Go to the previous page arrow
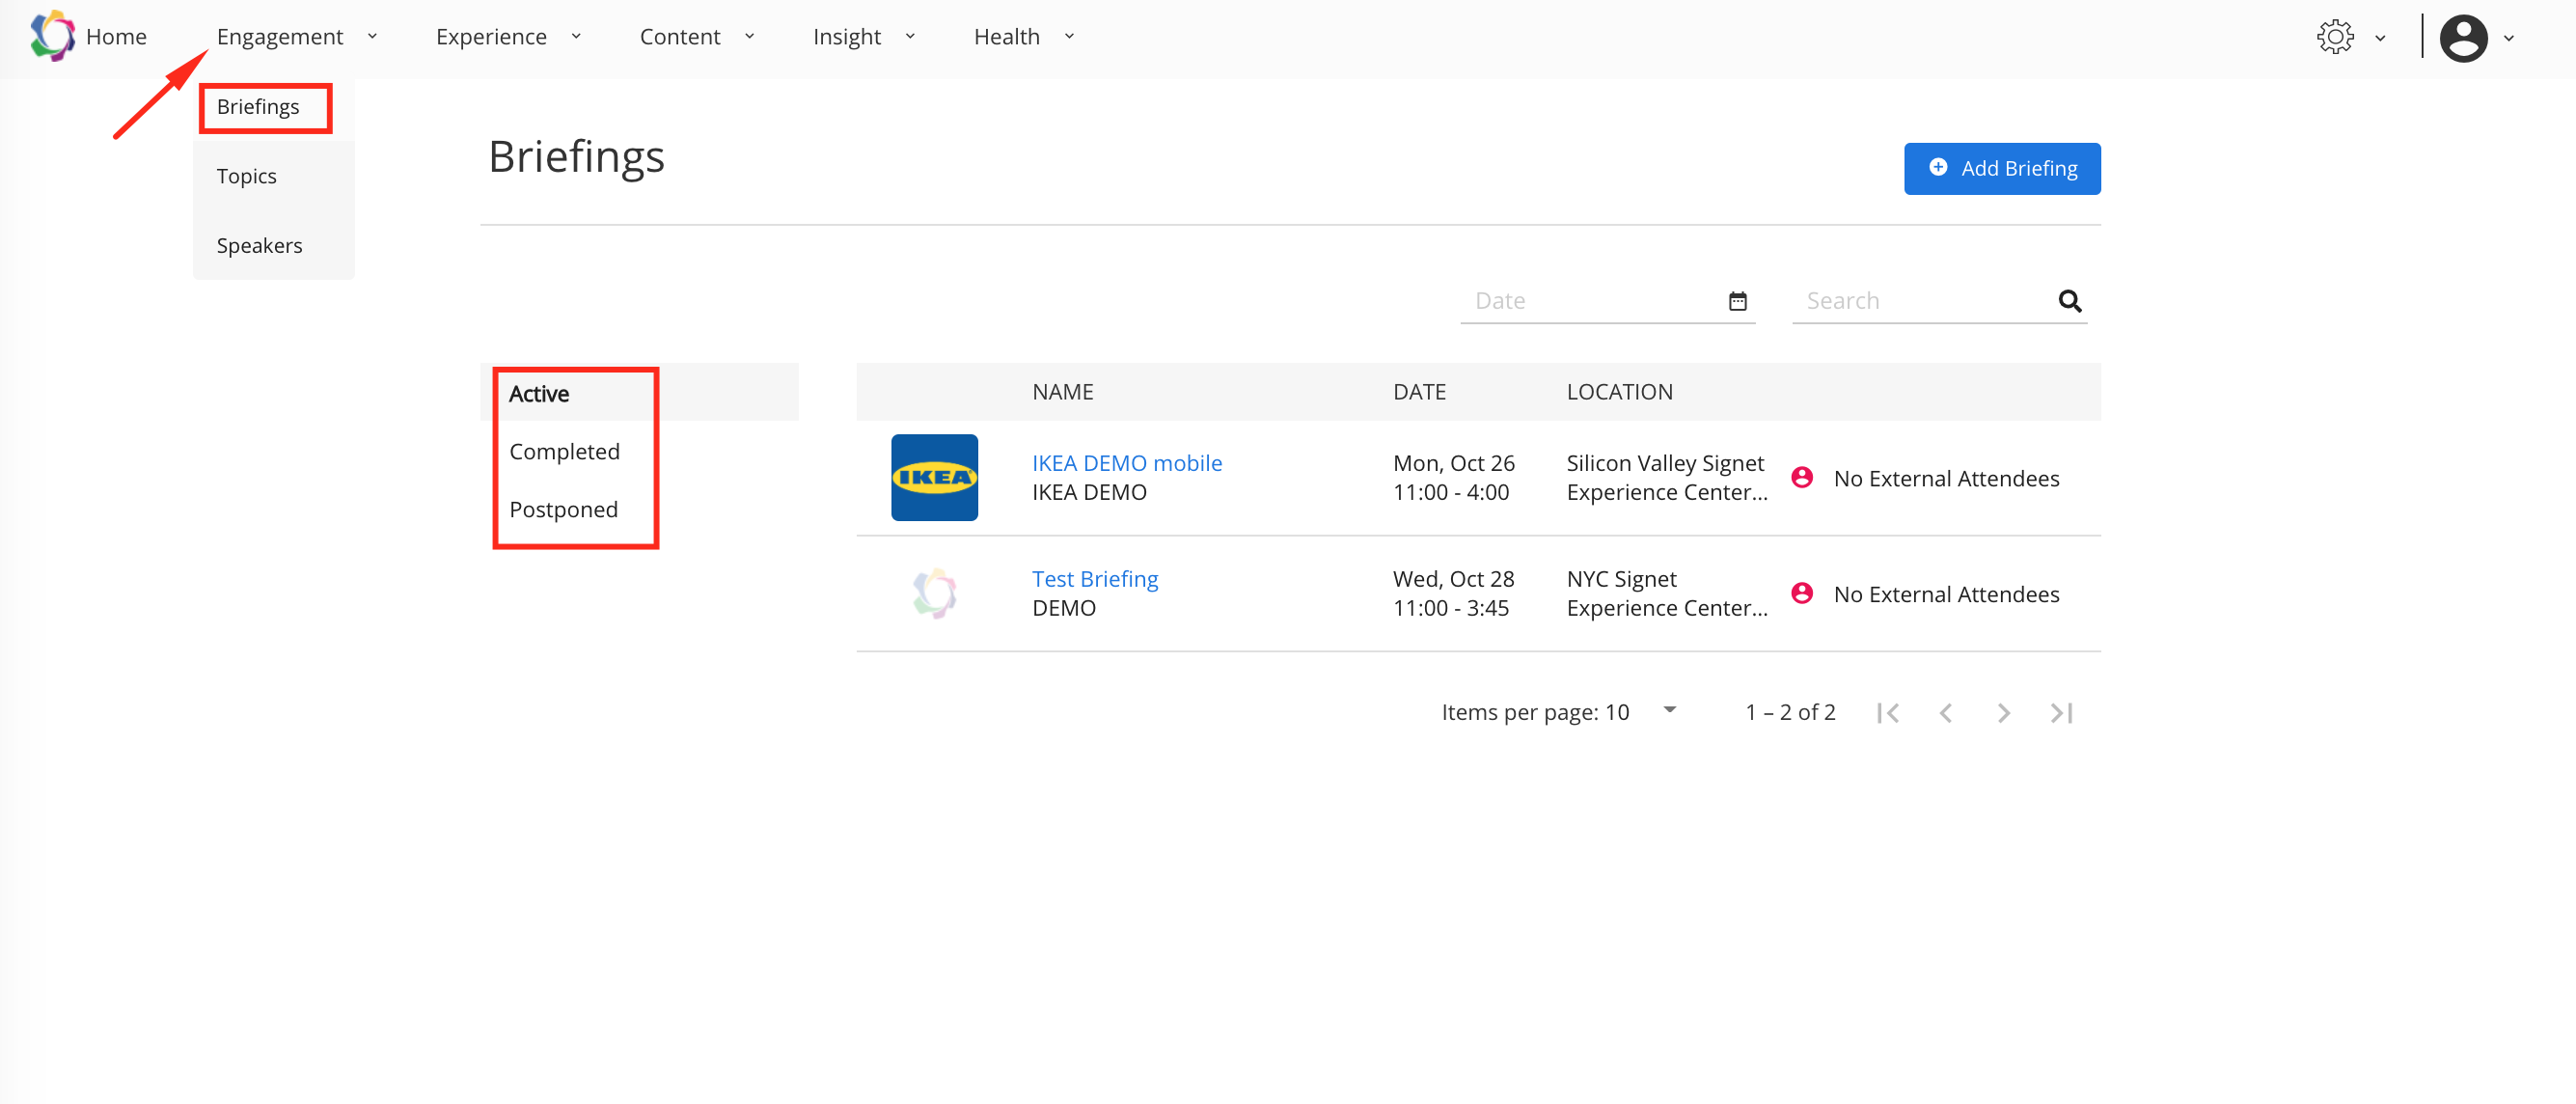The height and width of the screenshot is (1104, 2576). [x=1945, y=713]
